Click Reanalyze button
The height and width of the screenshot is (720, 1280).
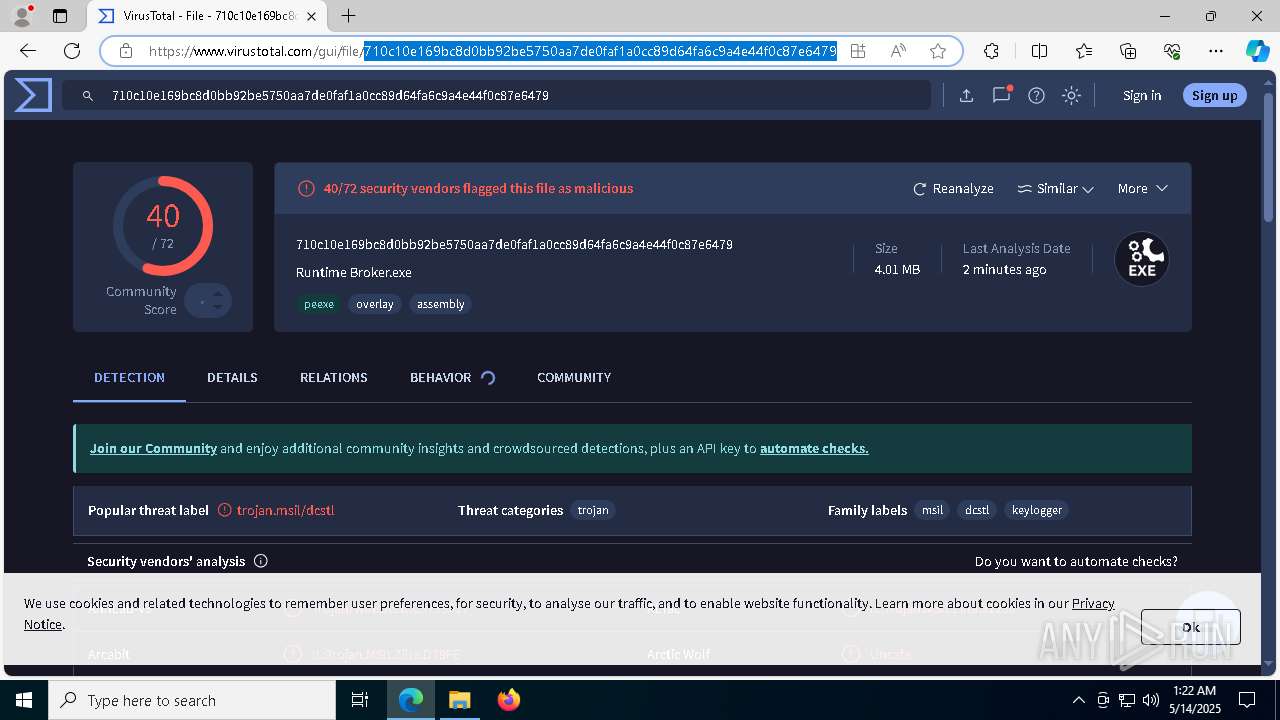coord(953,188)
